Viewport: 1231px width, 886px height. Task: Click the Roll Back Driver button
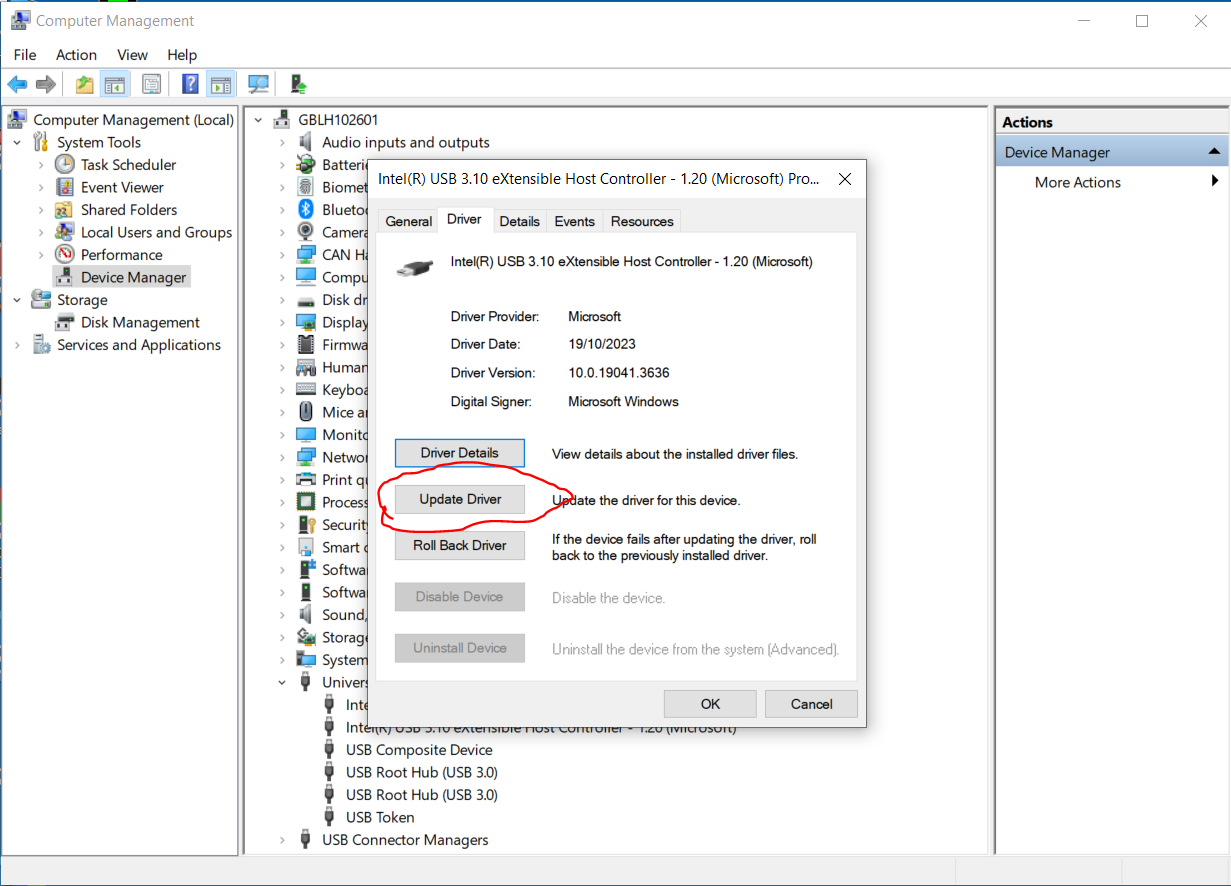click(x=459, y=545)
